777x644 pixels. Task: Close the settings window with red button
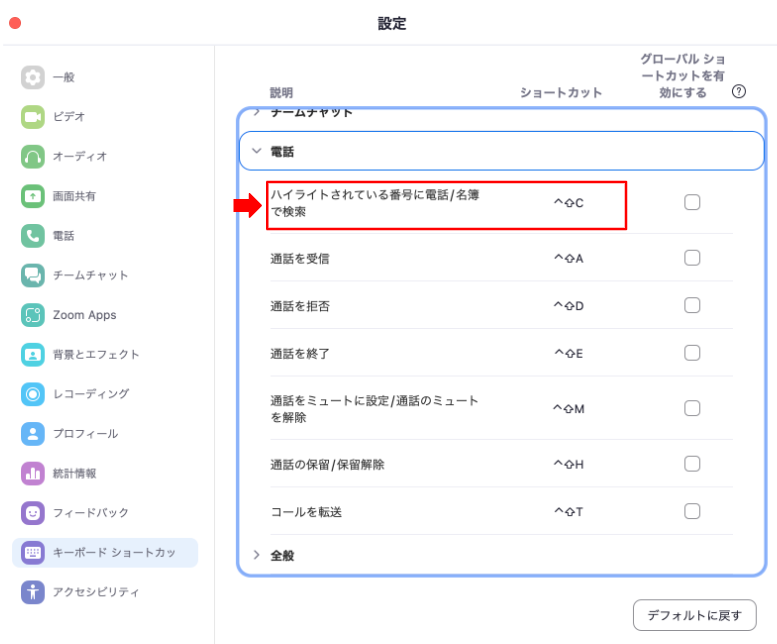pyautogui.click(x=15, y=23)
